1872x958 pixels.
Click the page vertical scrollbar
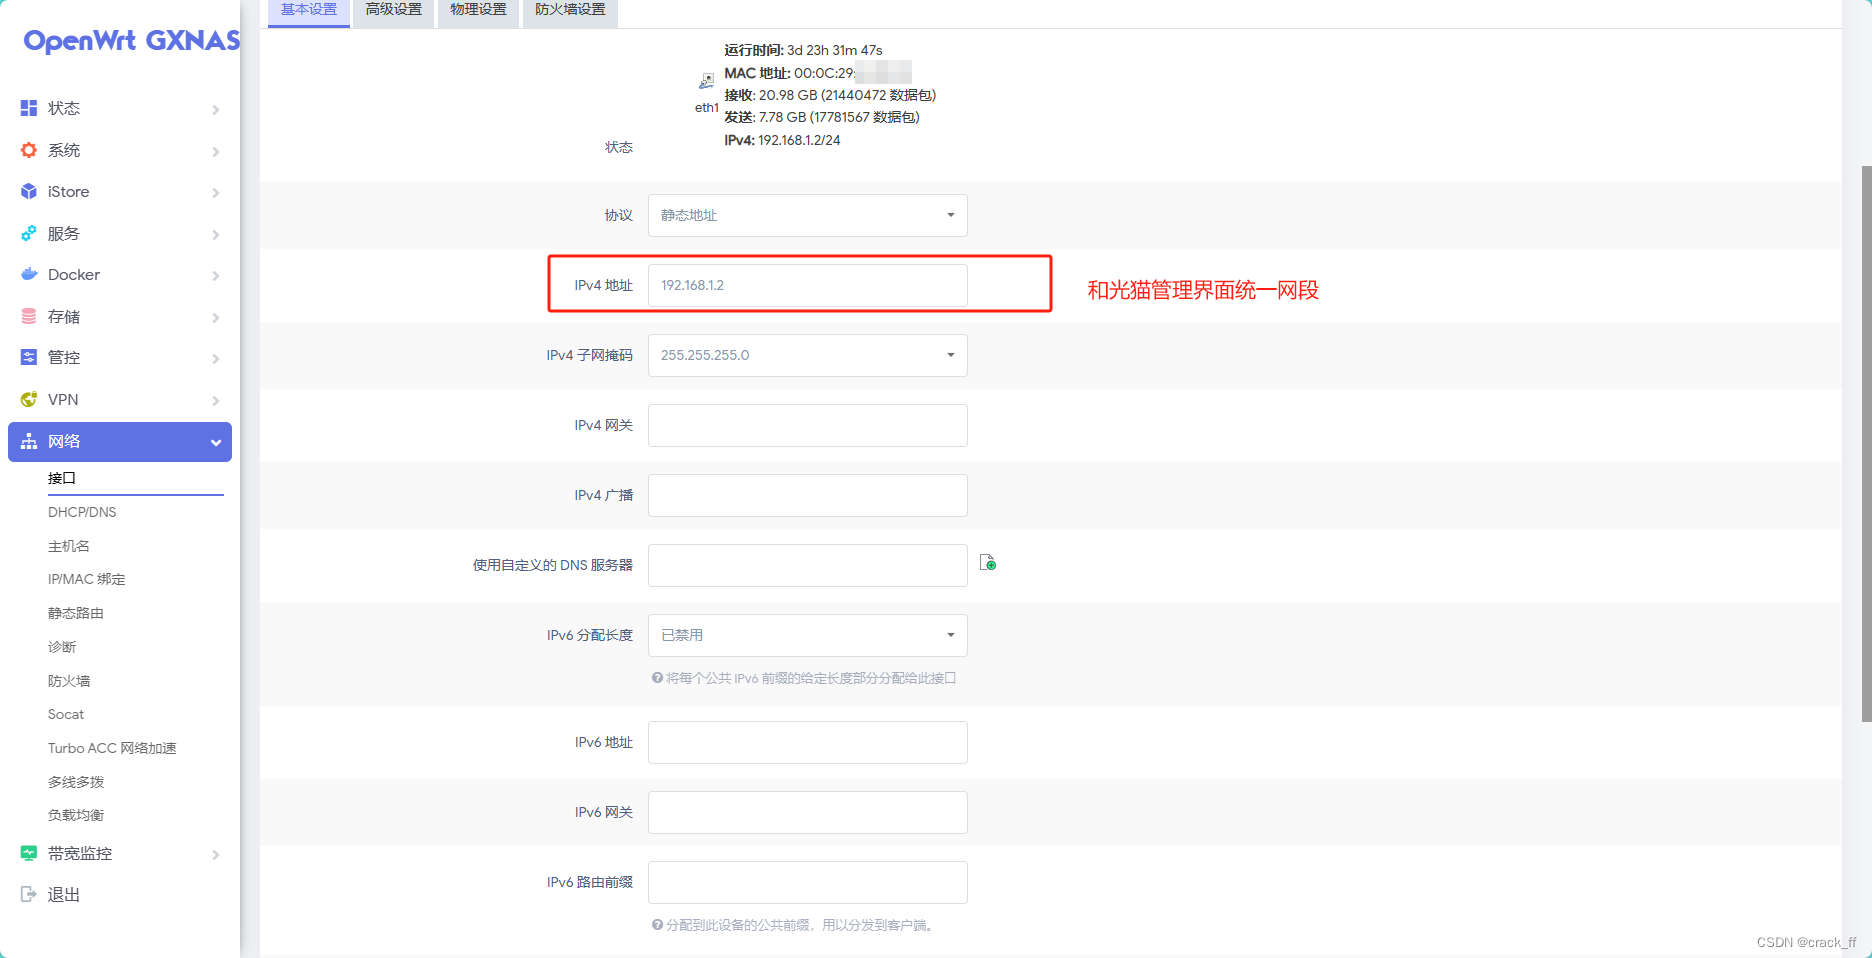1866,443
